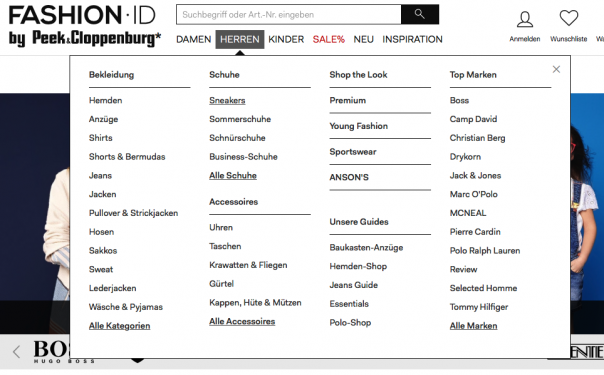Close the Herren mega menu
Viewport: 604px width, 375px height.
pos(556,69)
